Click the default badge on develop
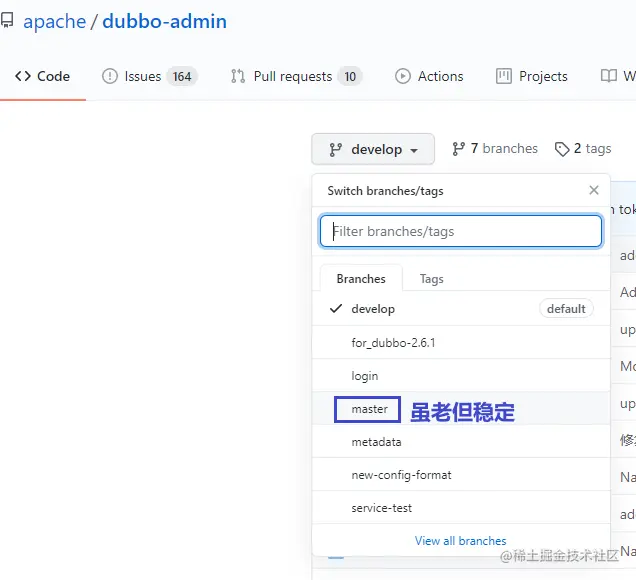Viewport: 636px width, 580px height. point(566,309)
